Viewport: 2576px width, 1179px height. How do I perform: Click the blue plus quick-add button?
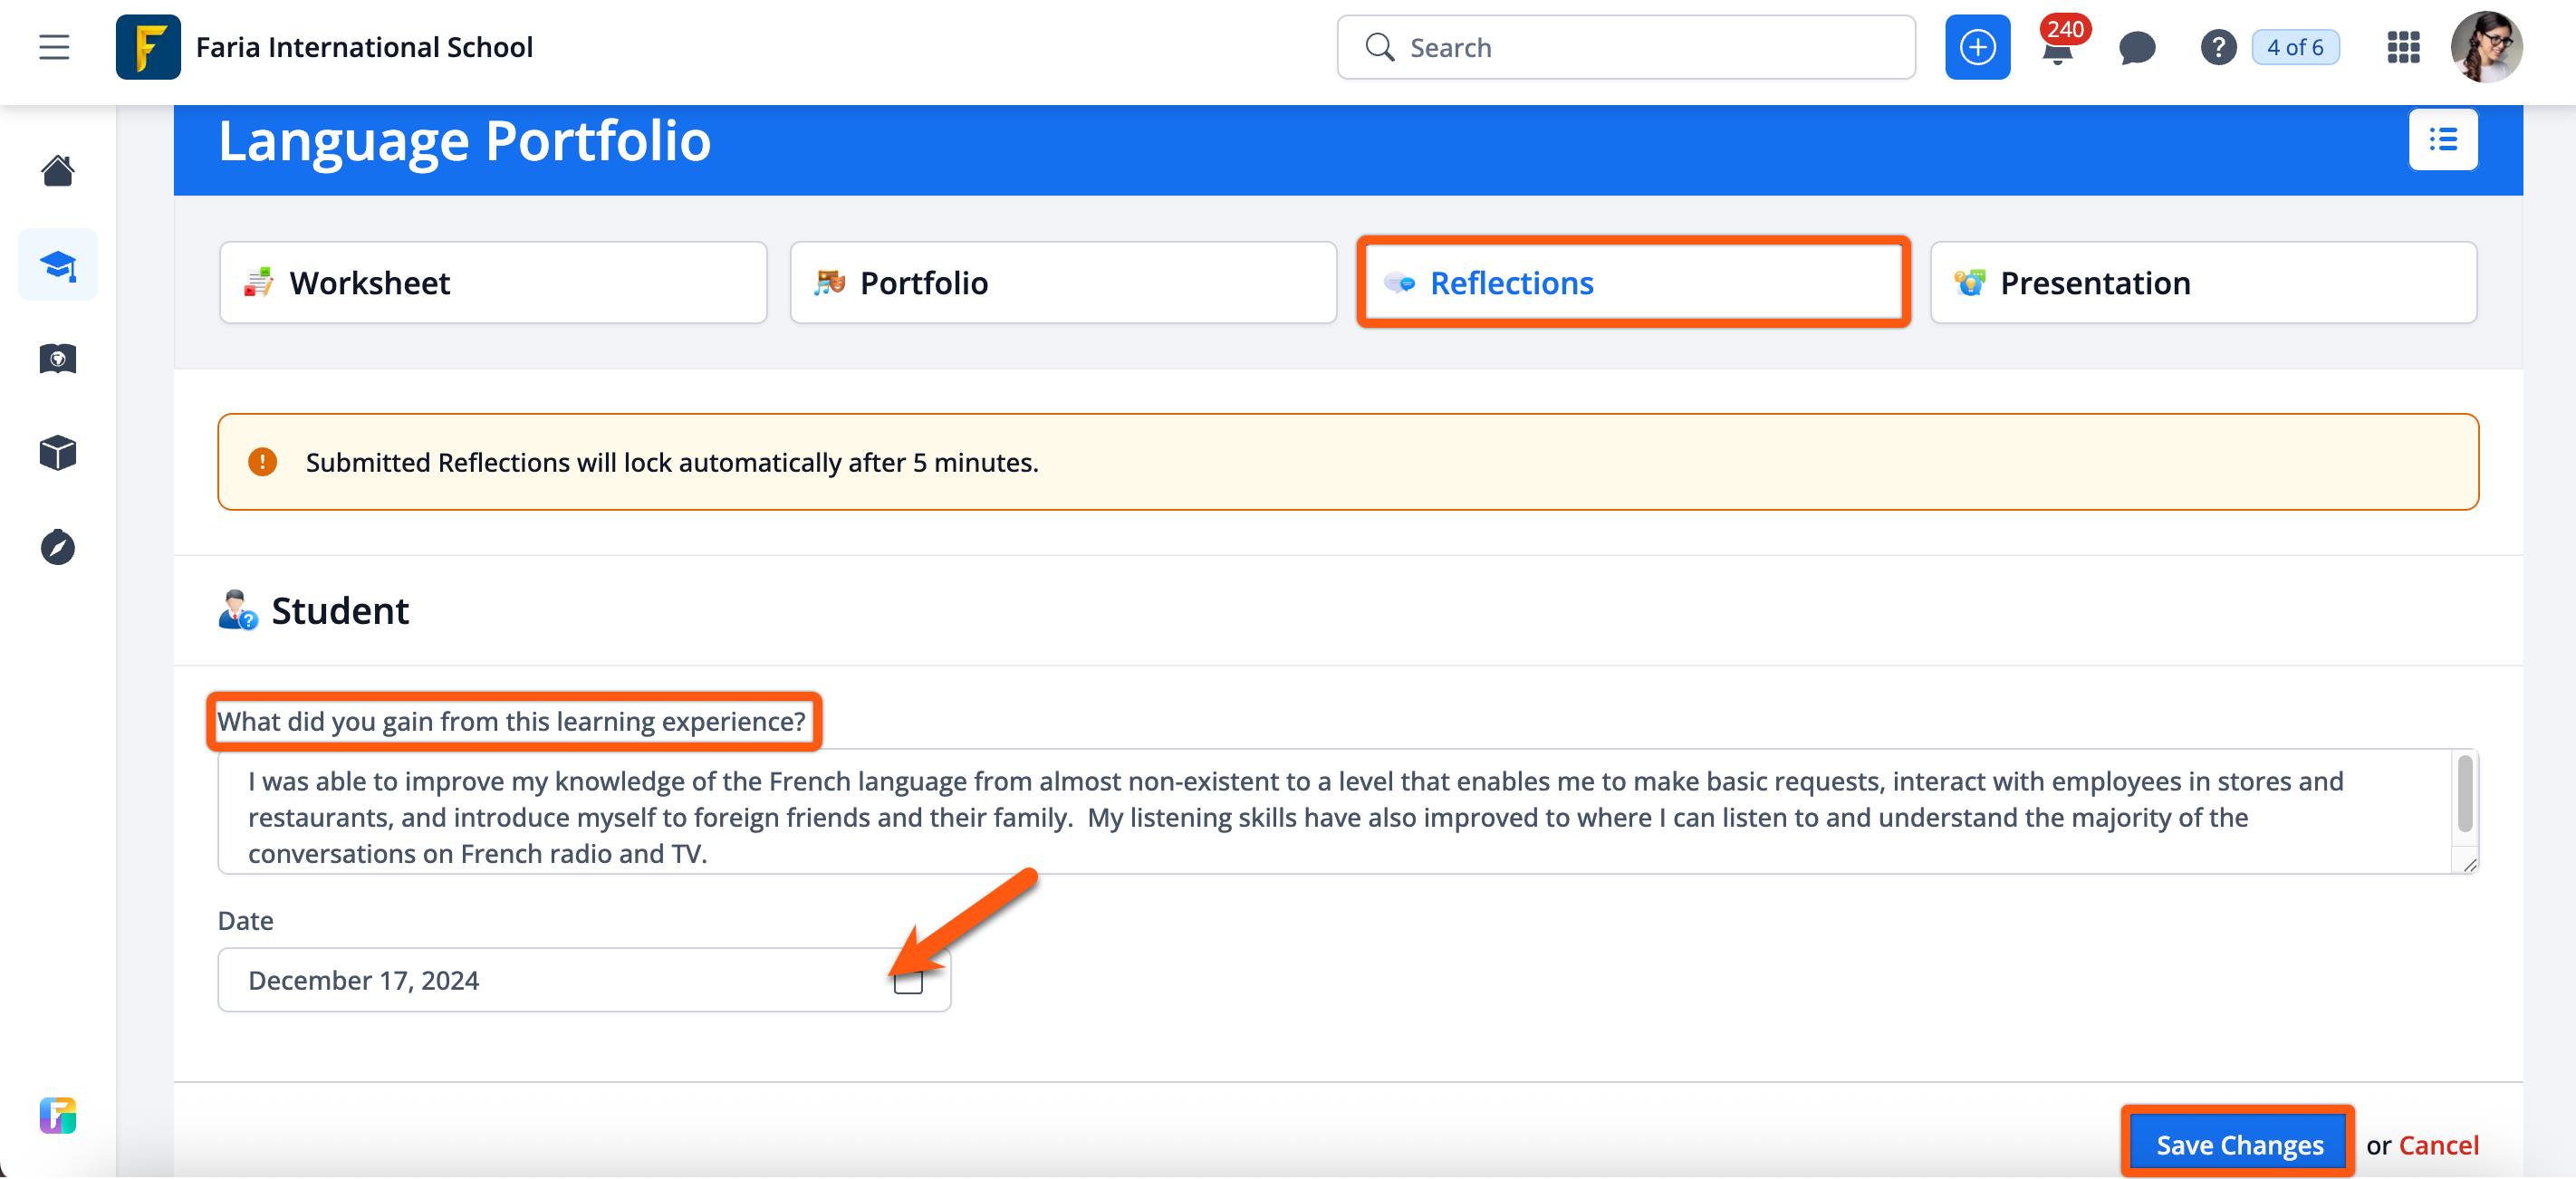click(x=1977, y=47)
